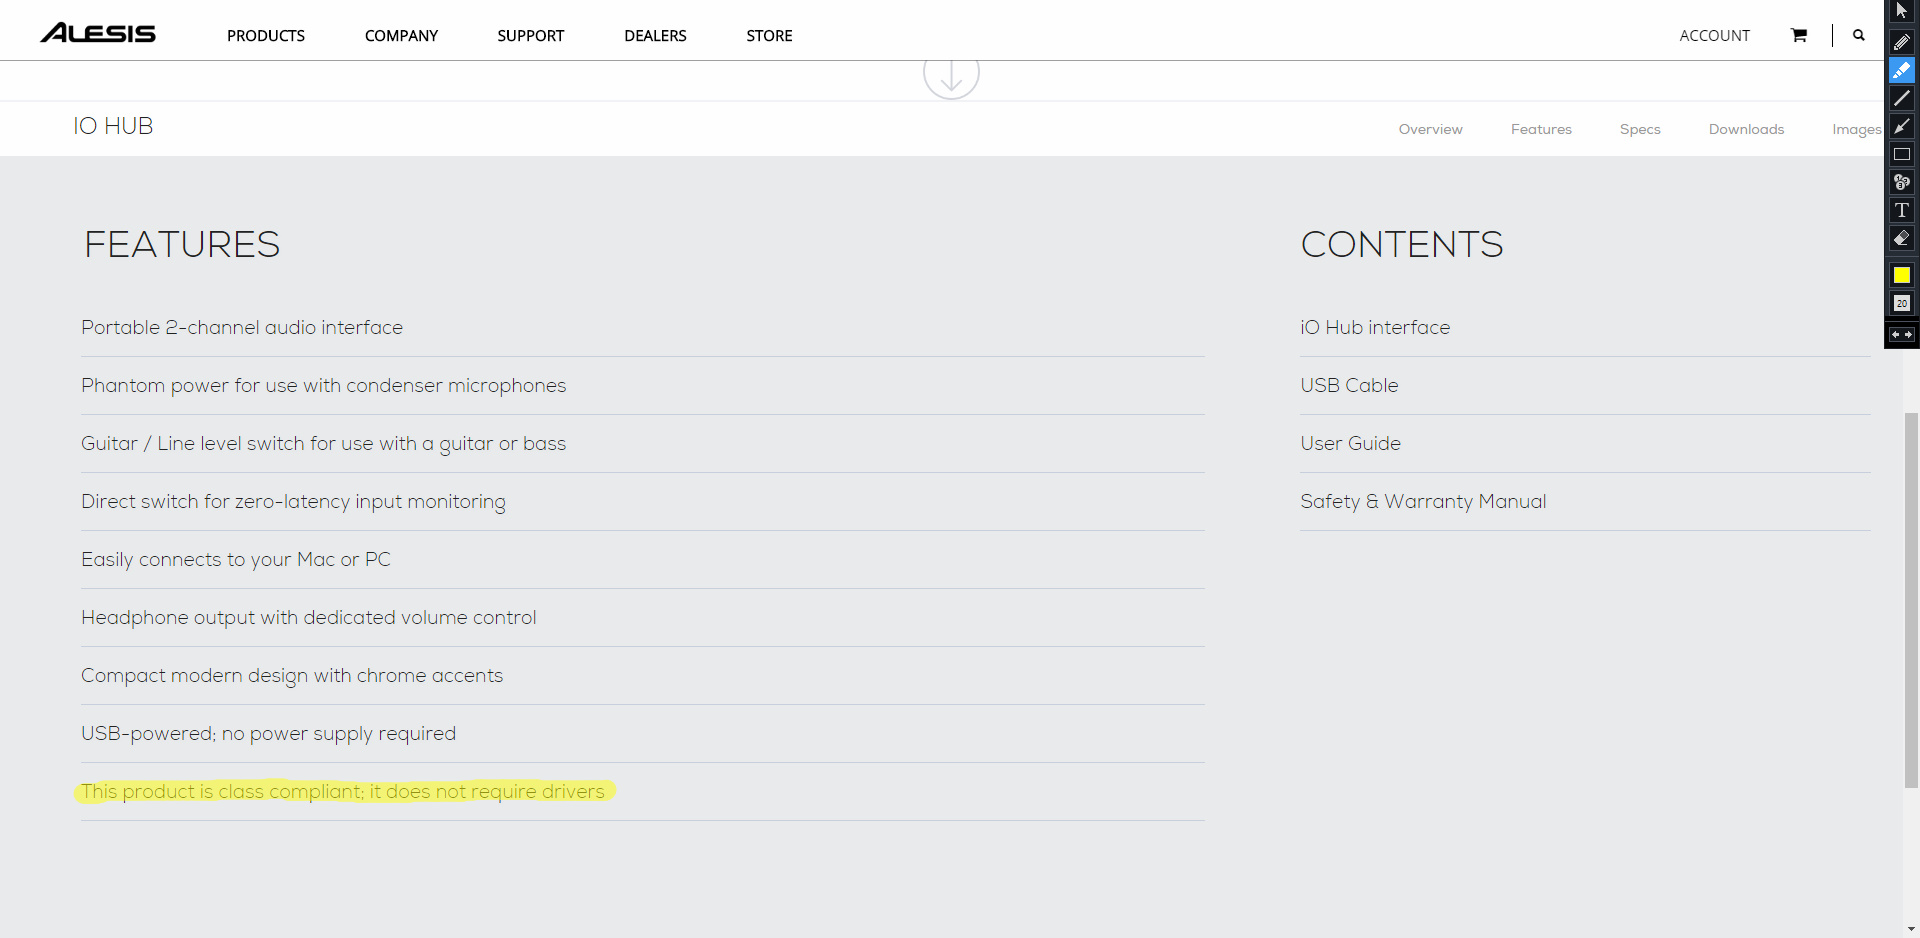
Task: Select the highlighter marker tool
Action: coord(1902,70)
